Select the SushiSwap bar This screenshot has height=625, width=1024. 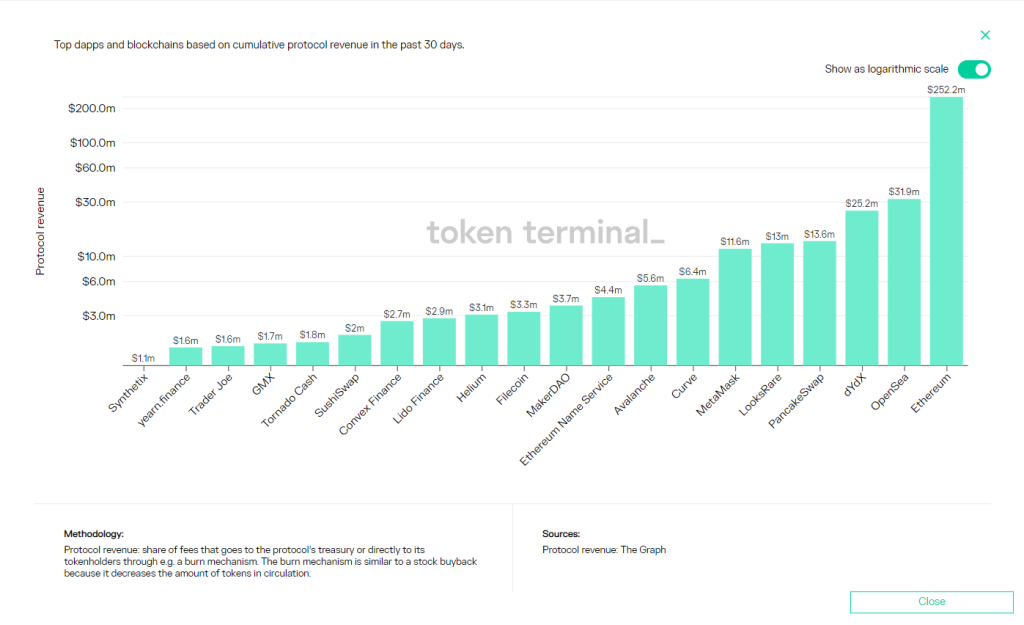pos(355,350)
